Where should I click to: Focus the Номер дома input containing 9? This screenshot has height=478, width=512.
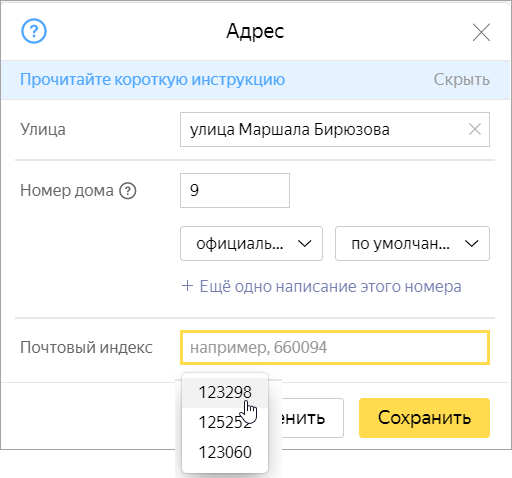(x=235, y=190)
